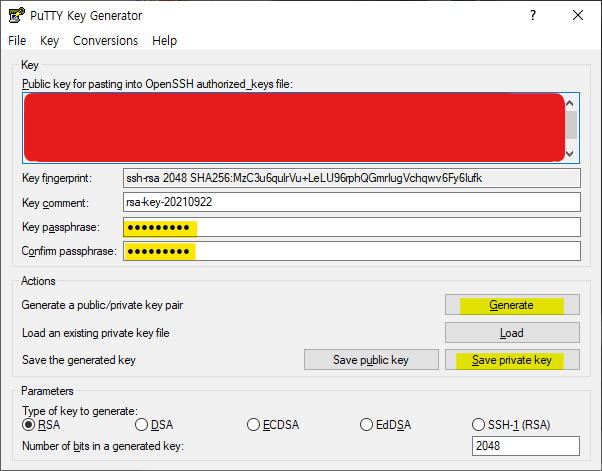602x471 pixels.
Task: Click the number of bits field
Action: pos(526,446)
